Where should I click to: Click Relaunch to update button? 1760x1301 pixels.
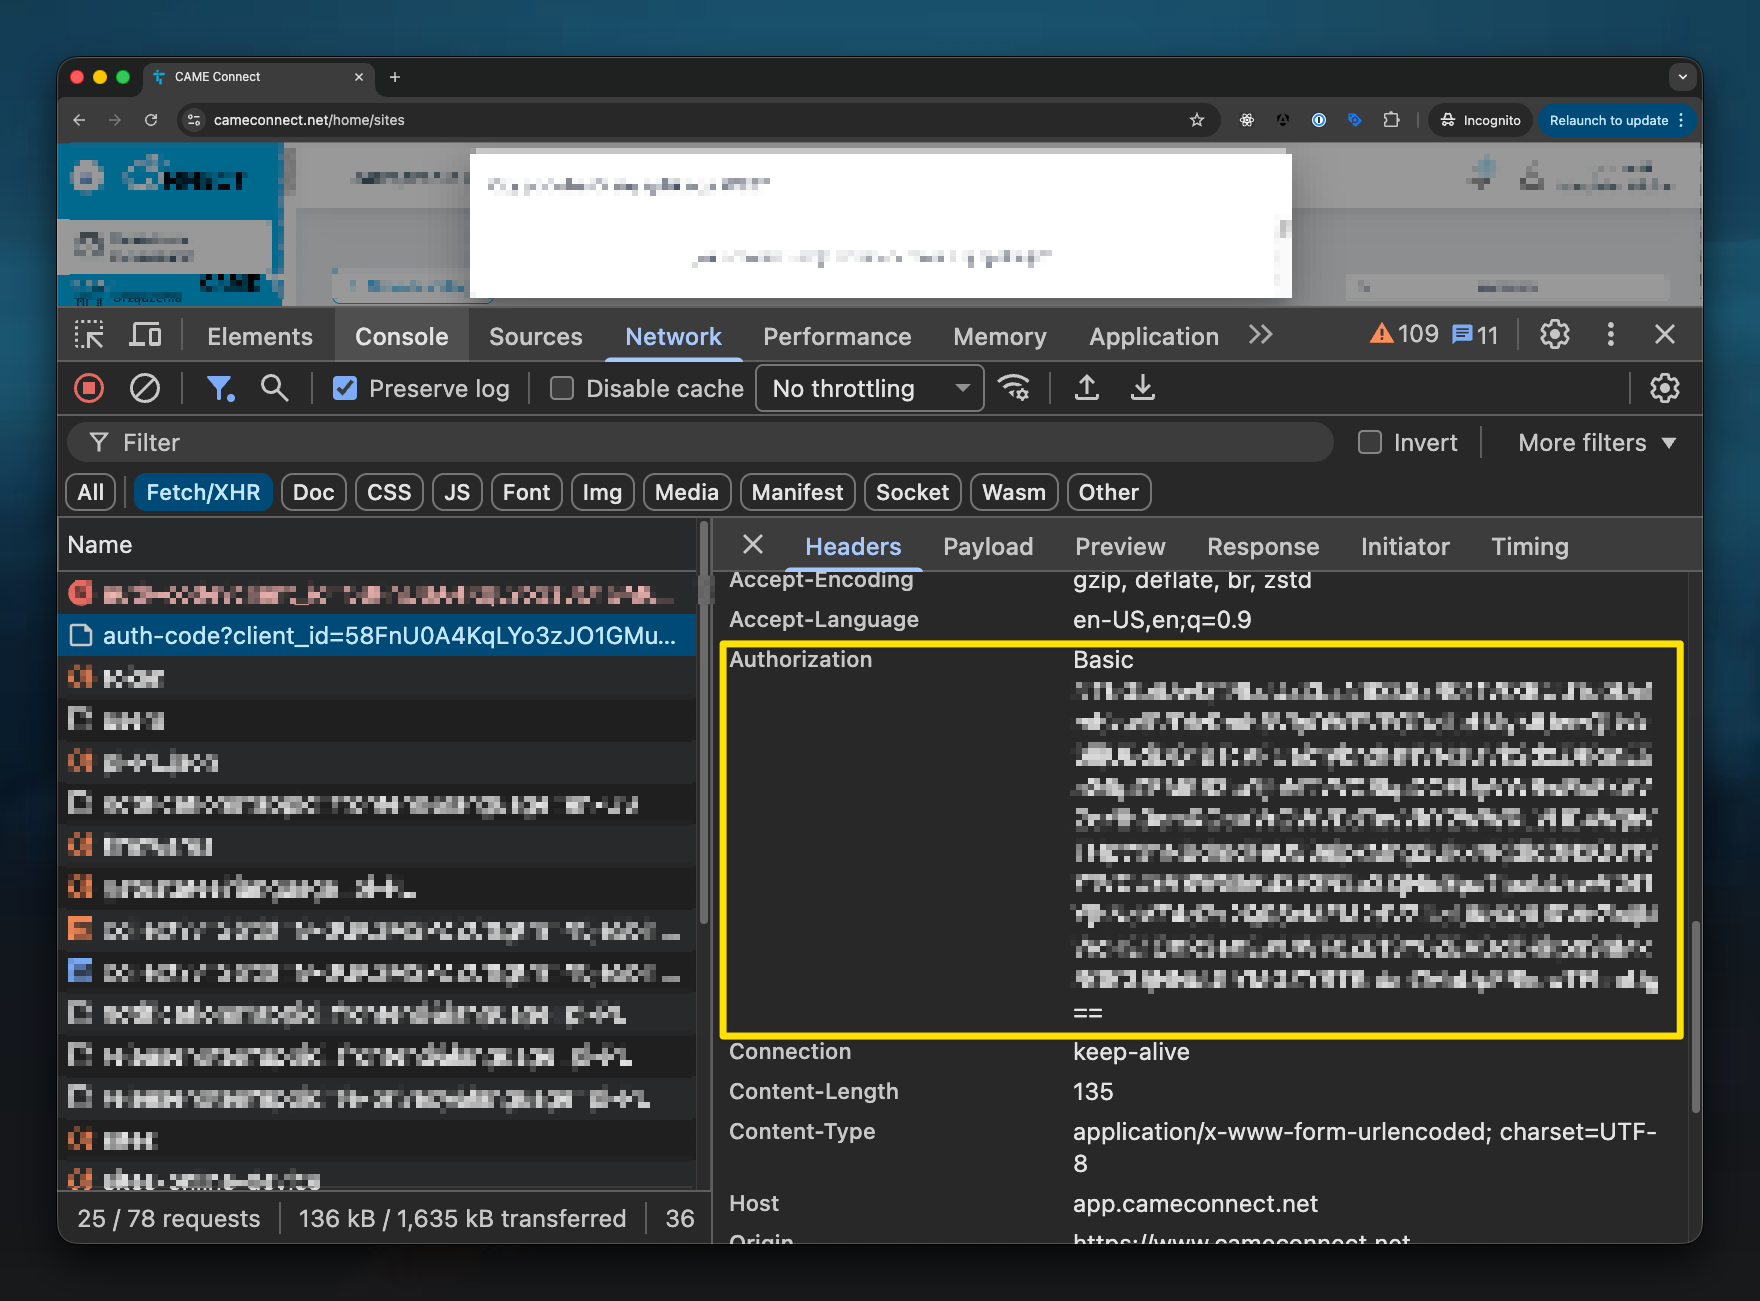click(x=1608, y=120)
